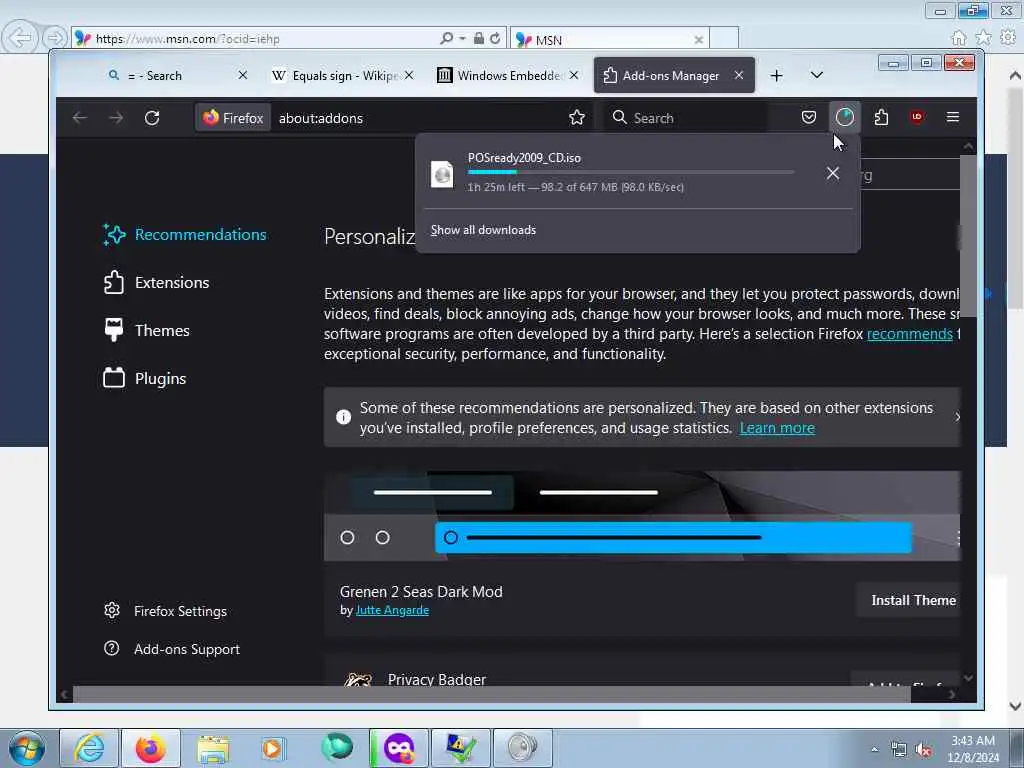Click Internet Explorer Home icon
The height and width of the screenshot is (768, 1024).
point(959,38)
